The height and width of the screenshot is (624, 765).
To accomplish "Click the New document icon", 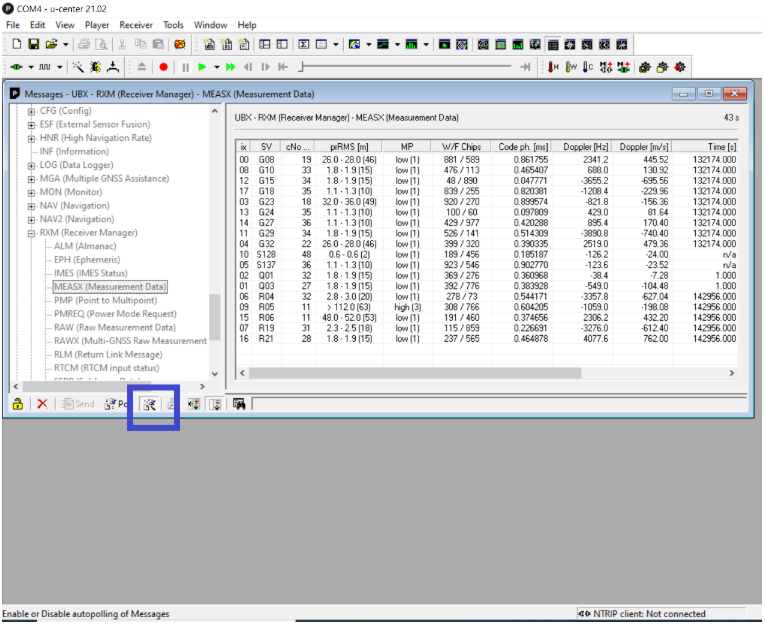I will point(16,44).
